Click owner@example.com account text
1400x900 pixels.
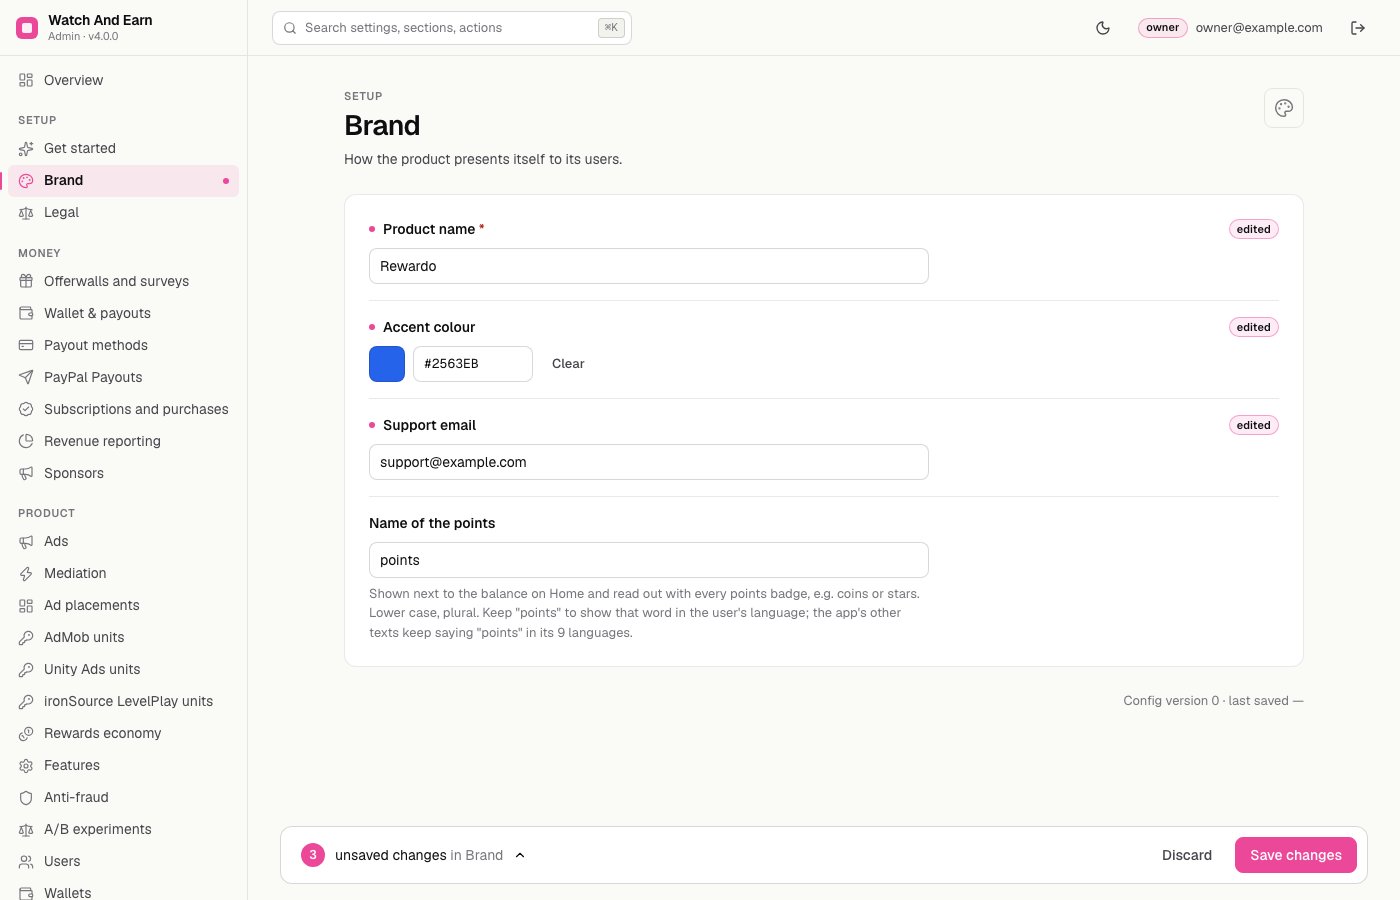1259,28
